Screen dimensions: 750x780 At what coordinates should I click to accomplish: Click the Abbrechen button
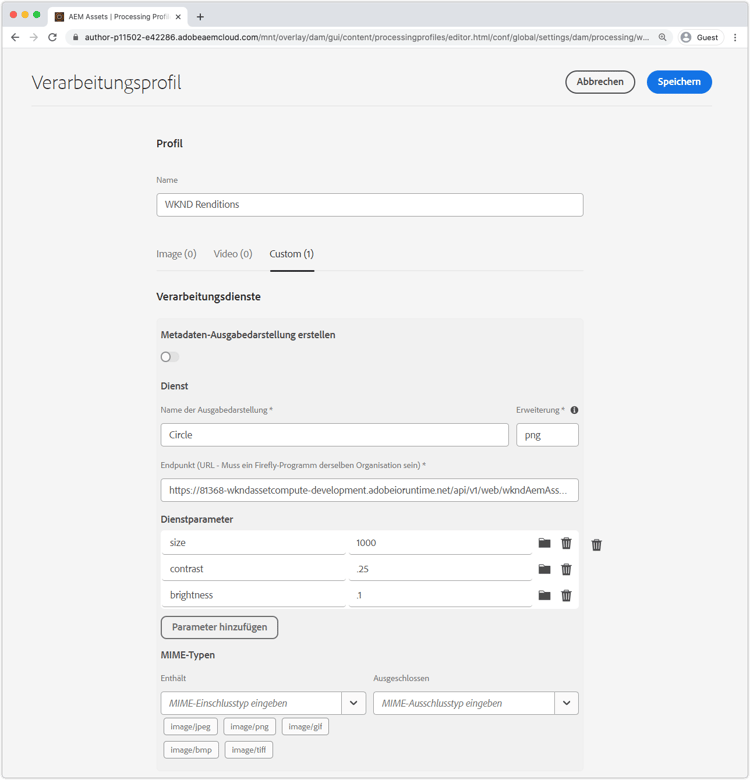click(x=600, y=82)
